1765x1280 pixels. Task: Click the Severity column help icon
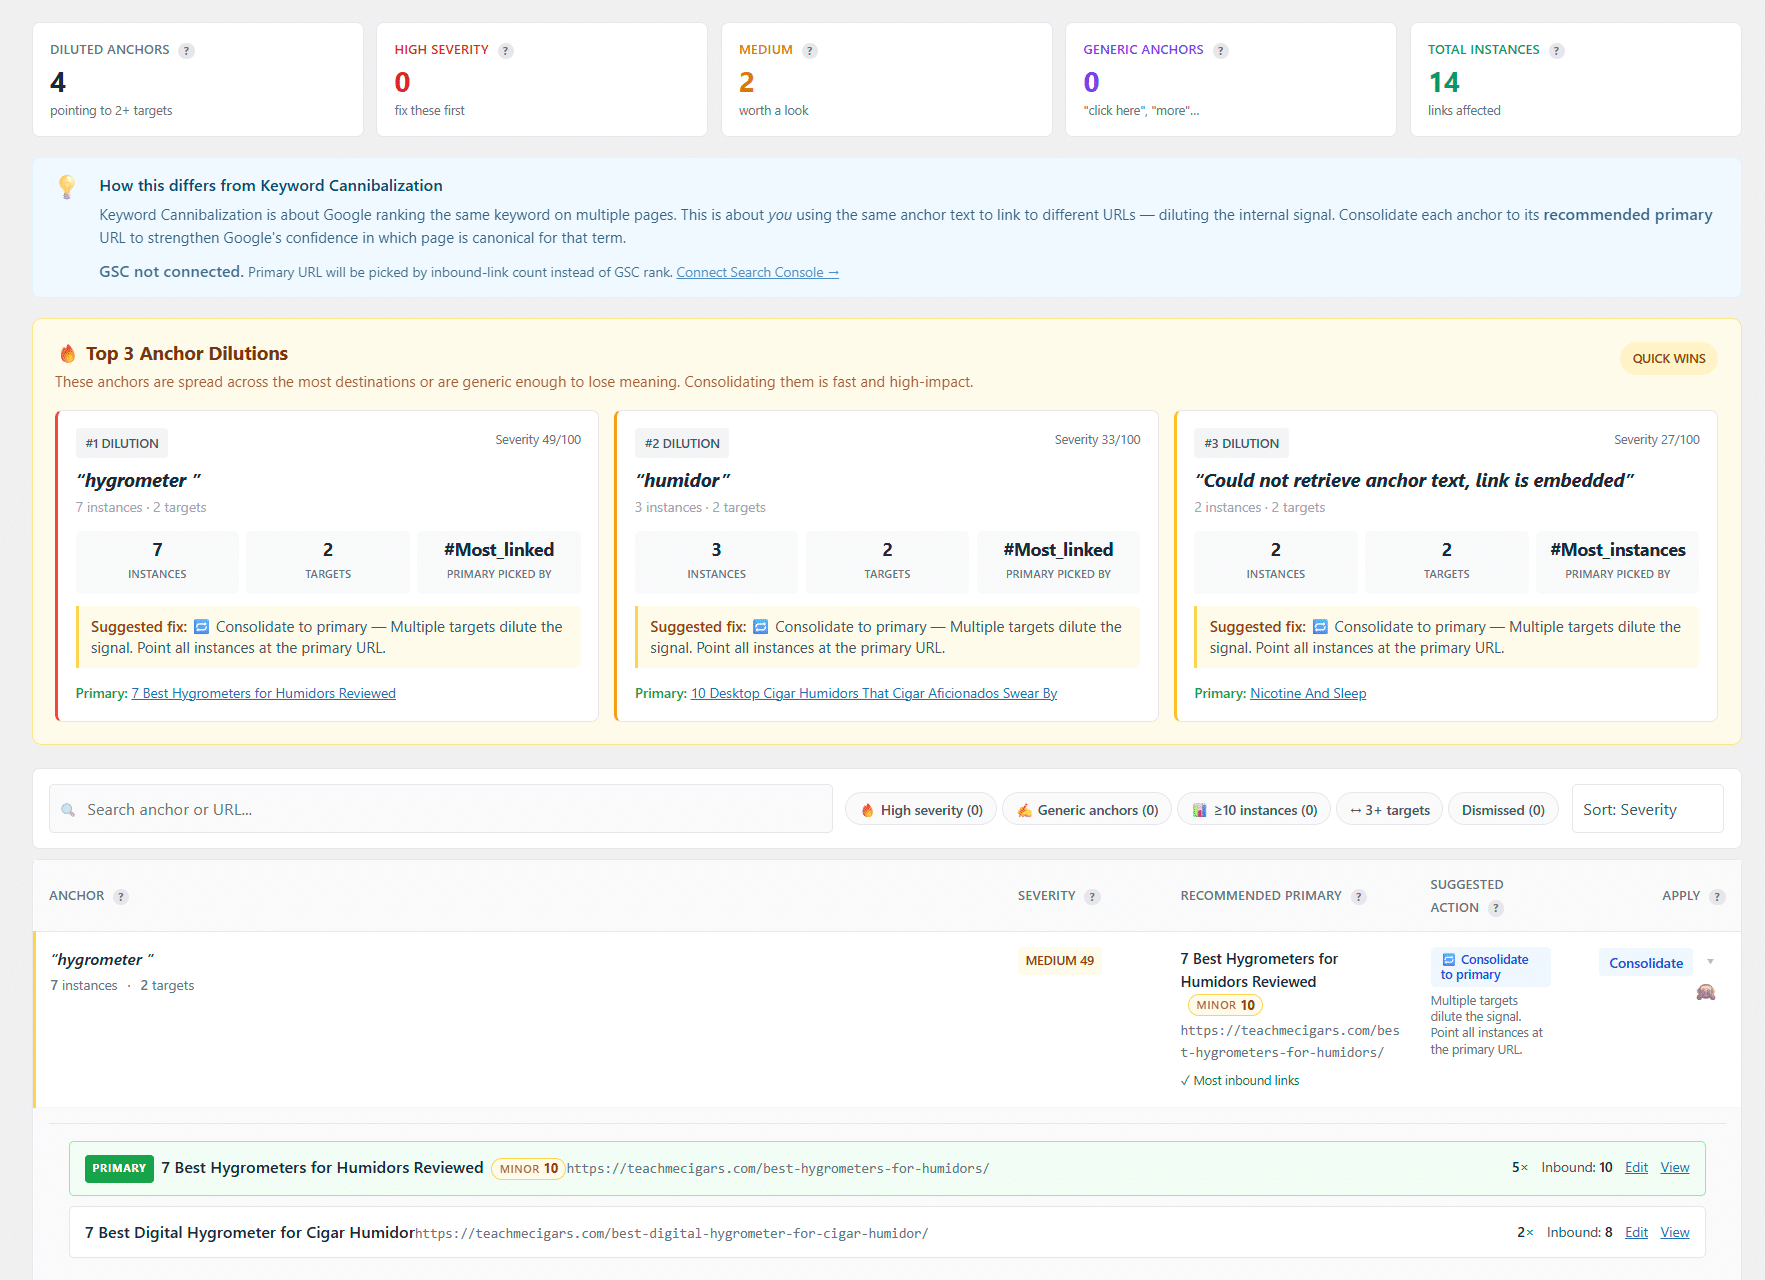click(1093, 897)
